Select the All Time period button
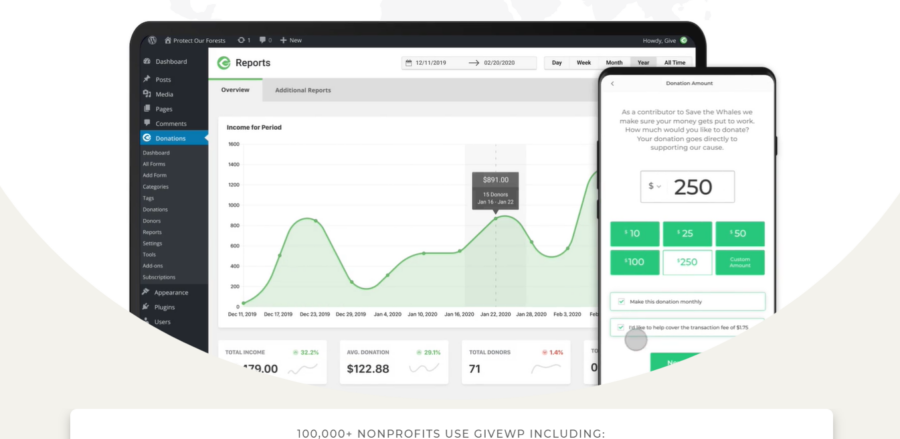Screen dimensions: 900x439 (x=674, y=63)
